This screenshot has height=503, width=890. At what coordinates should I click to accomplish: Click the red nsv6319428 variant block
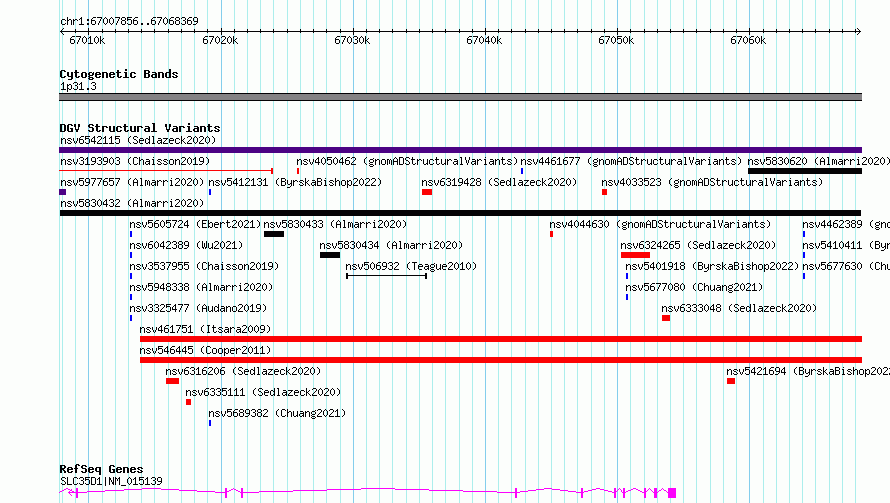427,192
